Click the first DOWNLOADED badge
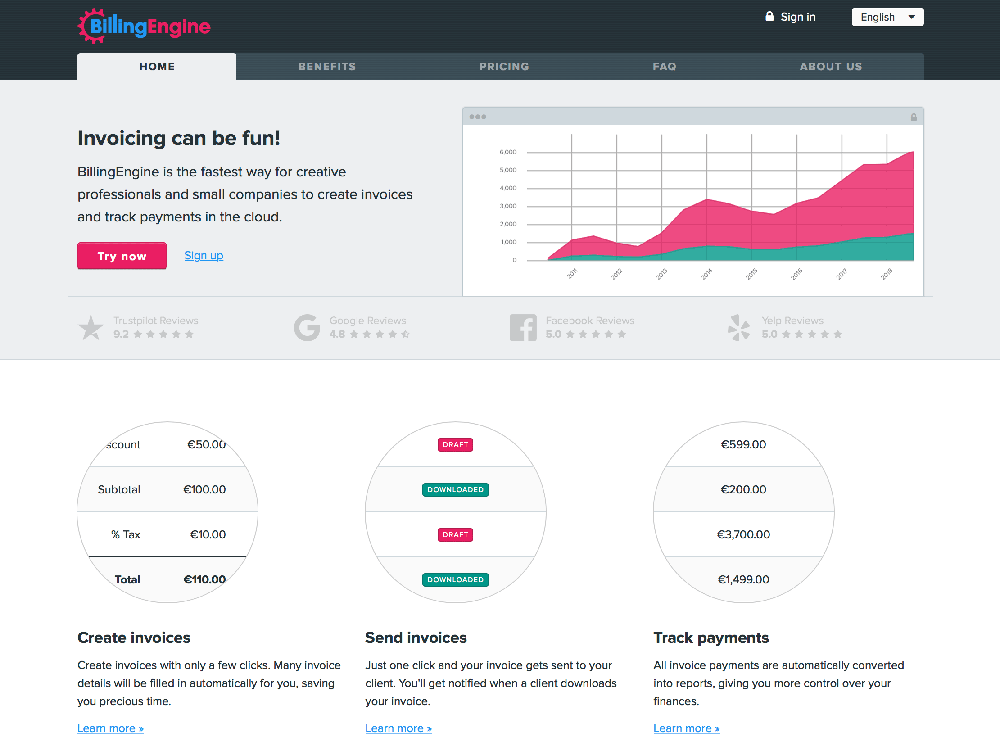1000x755 pixels. click(455, 490)
